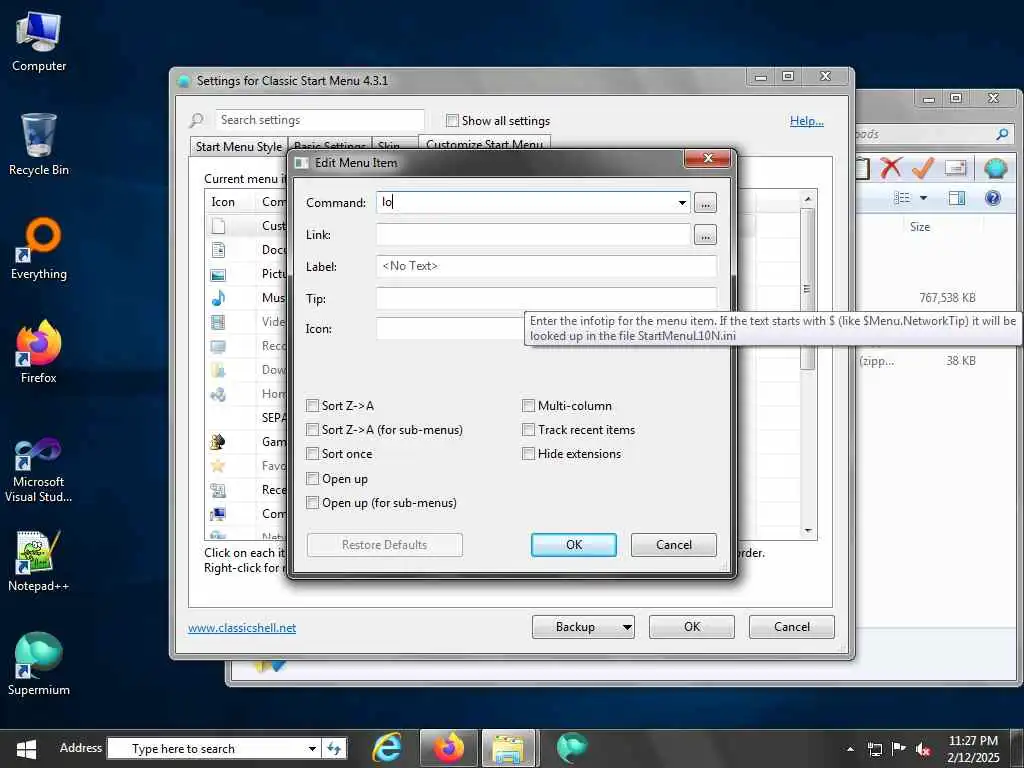Browse for a command with the ... button
This screenshot has width=1024, height=768.
(705, 202)
